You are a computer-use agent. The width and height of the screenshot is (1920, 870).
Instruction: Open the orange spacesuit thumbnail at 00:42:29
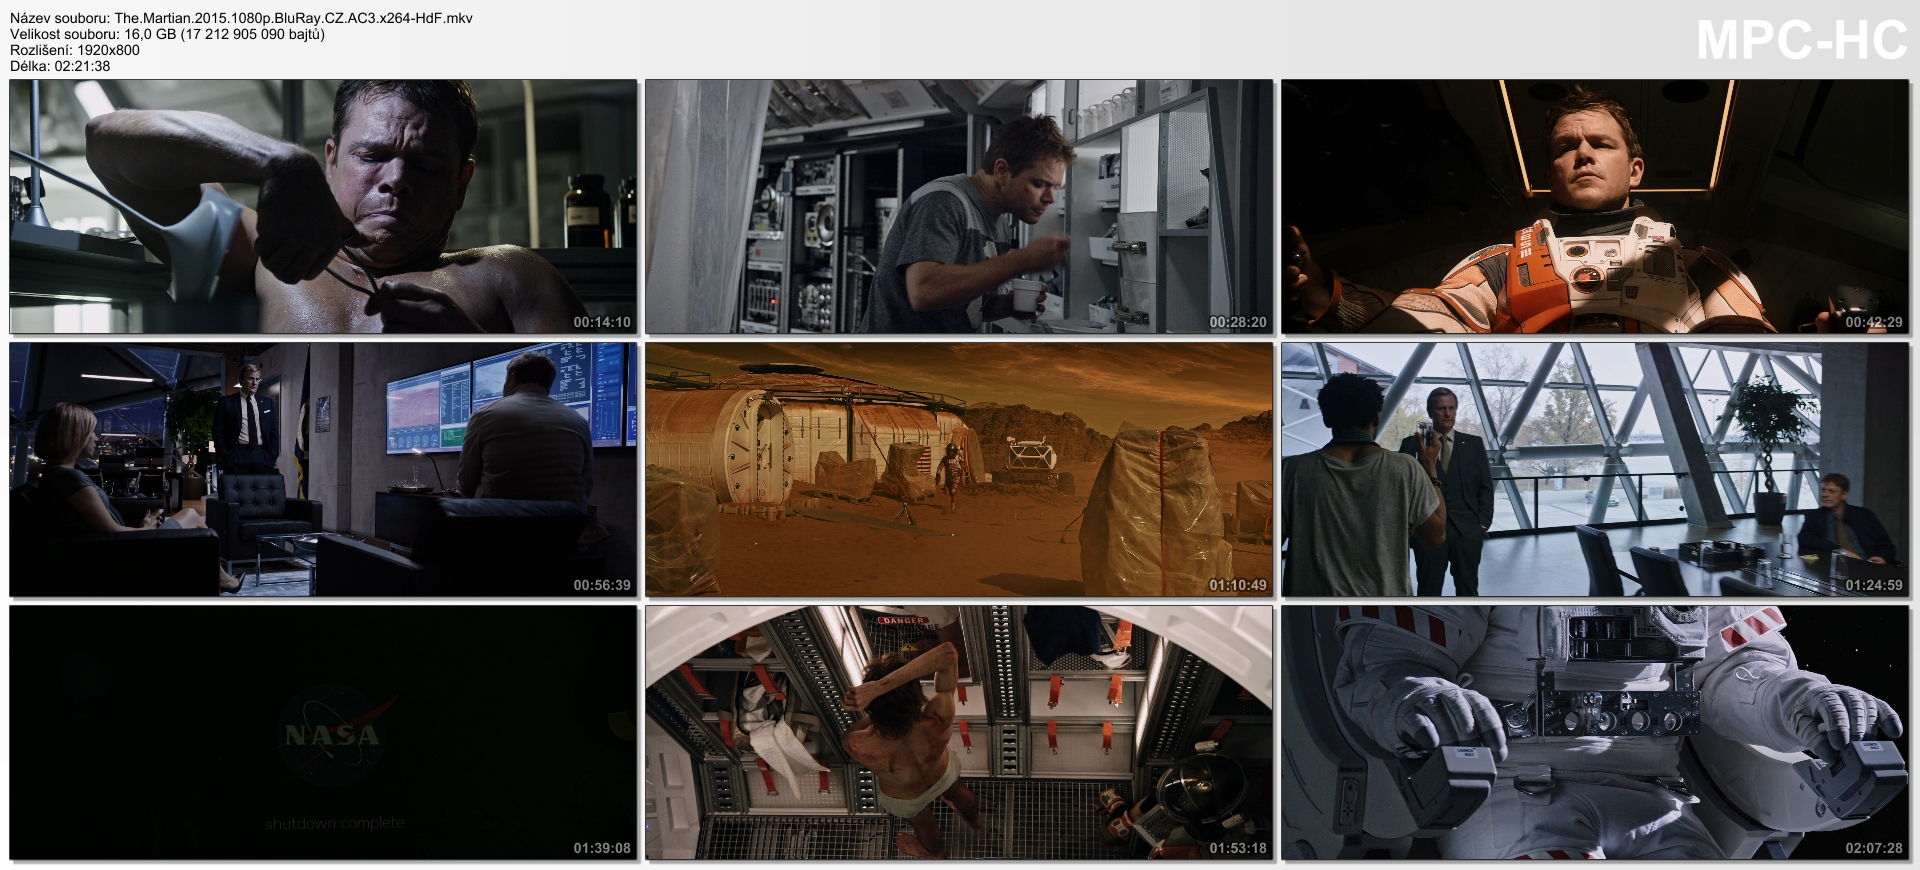[1596, 207]
